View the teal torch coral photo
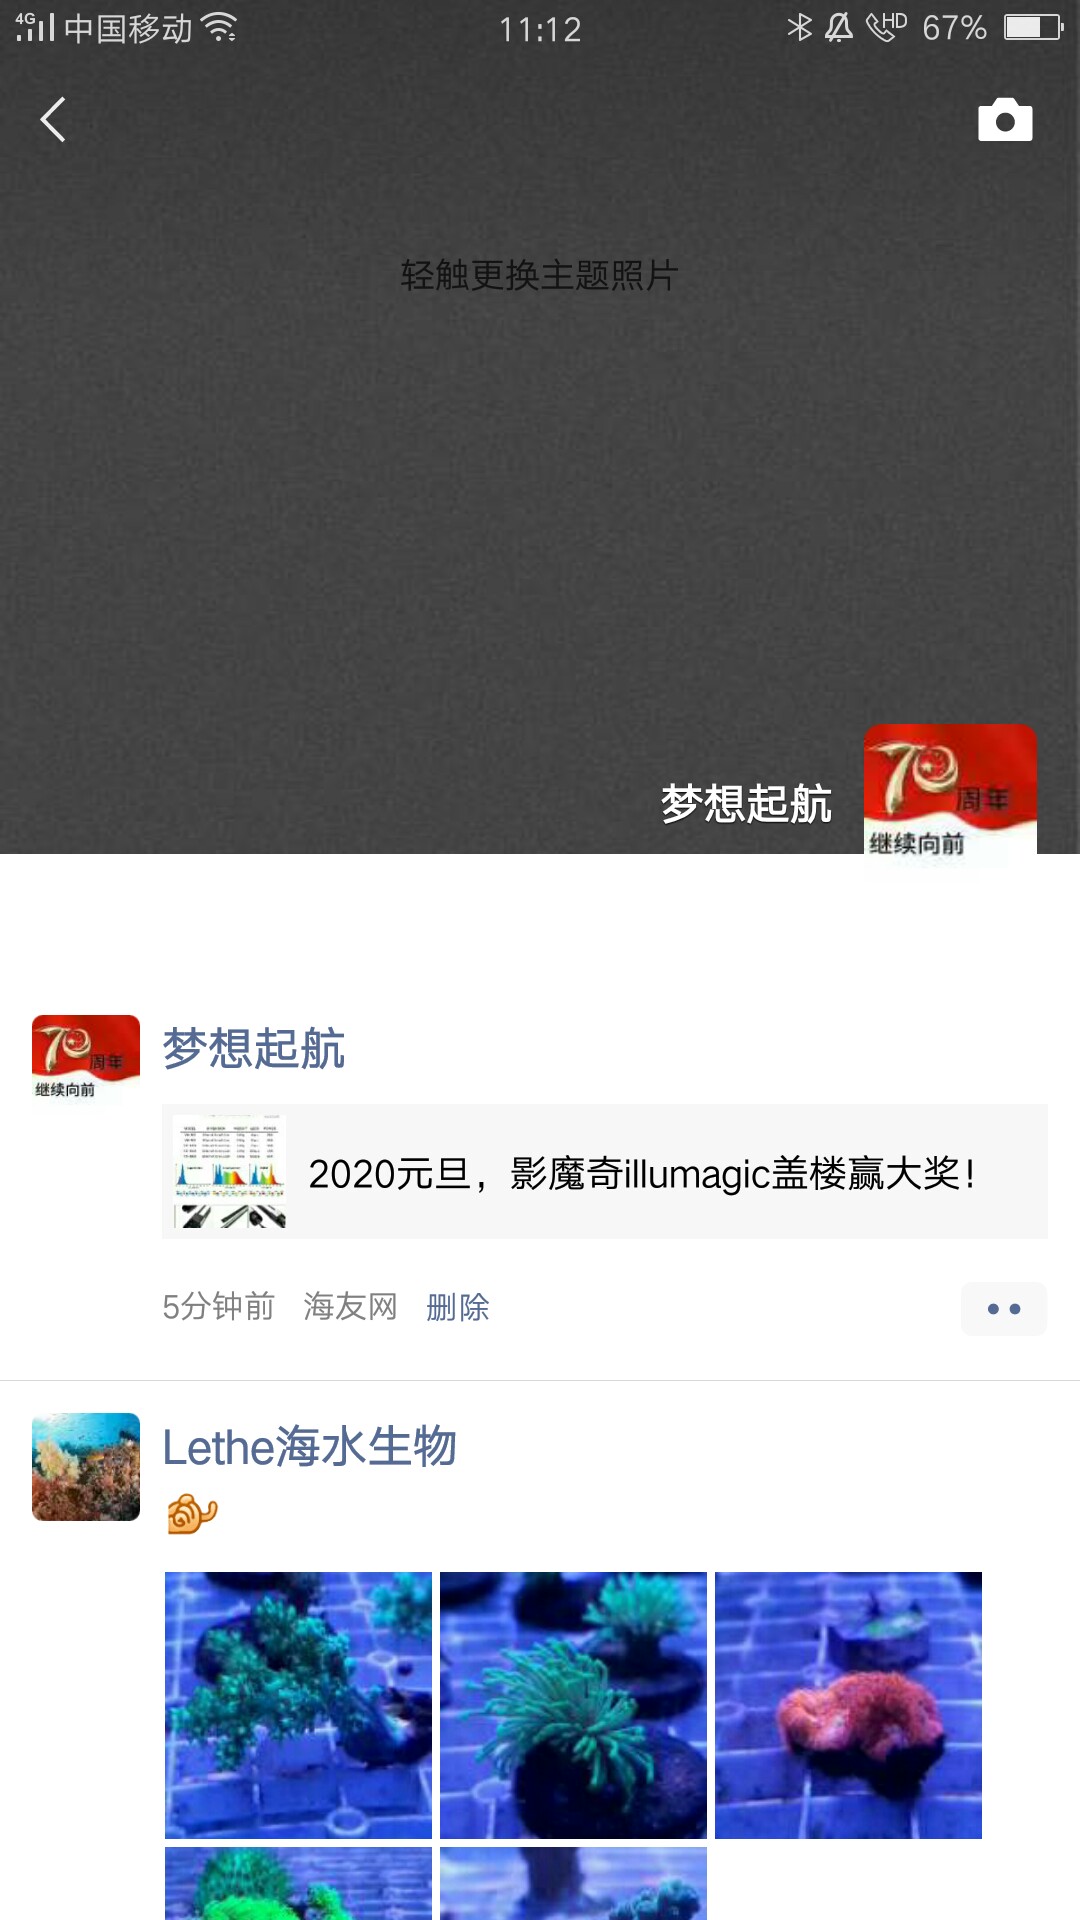 pyautogui.click(x=573, y=1705)
